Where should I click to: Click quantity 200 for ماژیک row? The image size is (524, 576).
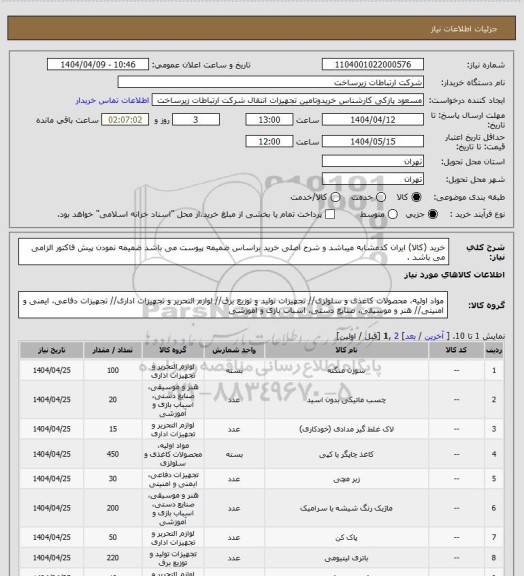pyautogui.click(x=113, y=508)
